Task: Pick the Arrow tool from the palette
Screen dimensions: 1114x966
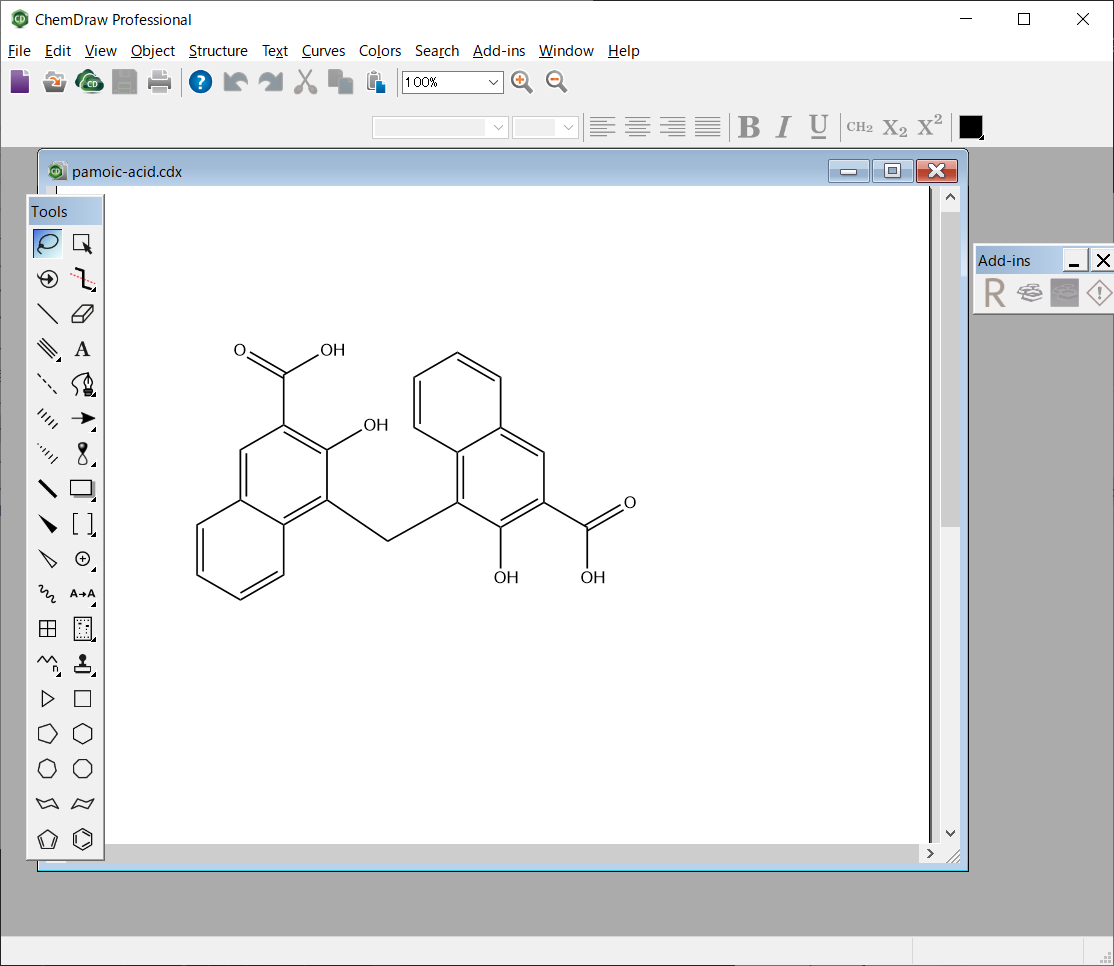Action: (82, 419)
